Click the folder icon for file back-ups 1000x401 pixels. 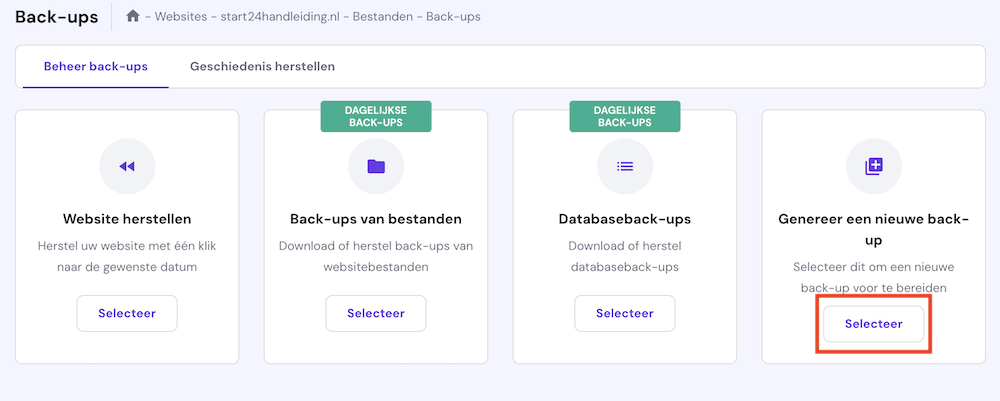click(x=376, y=166)
